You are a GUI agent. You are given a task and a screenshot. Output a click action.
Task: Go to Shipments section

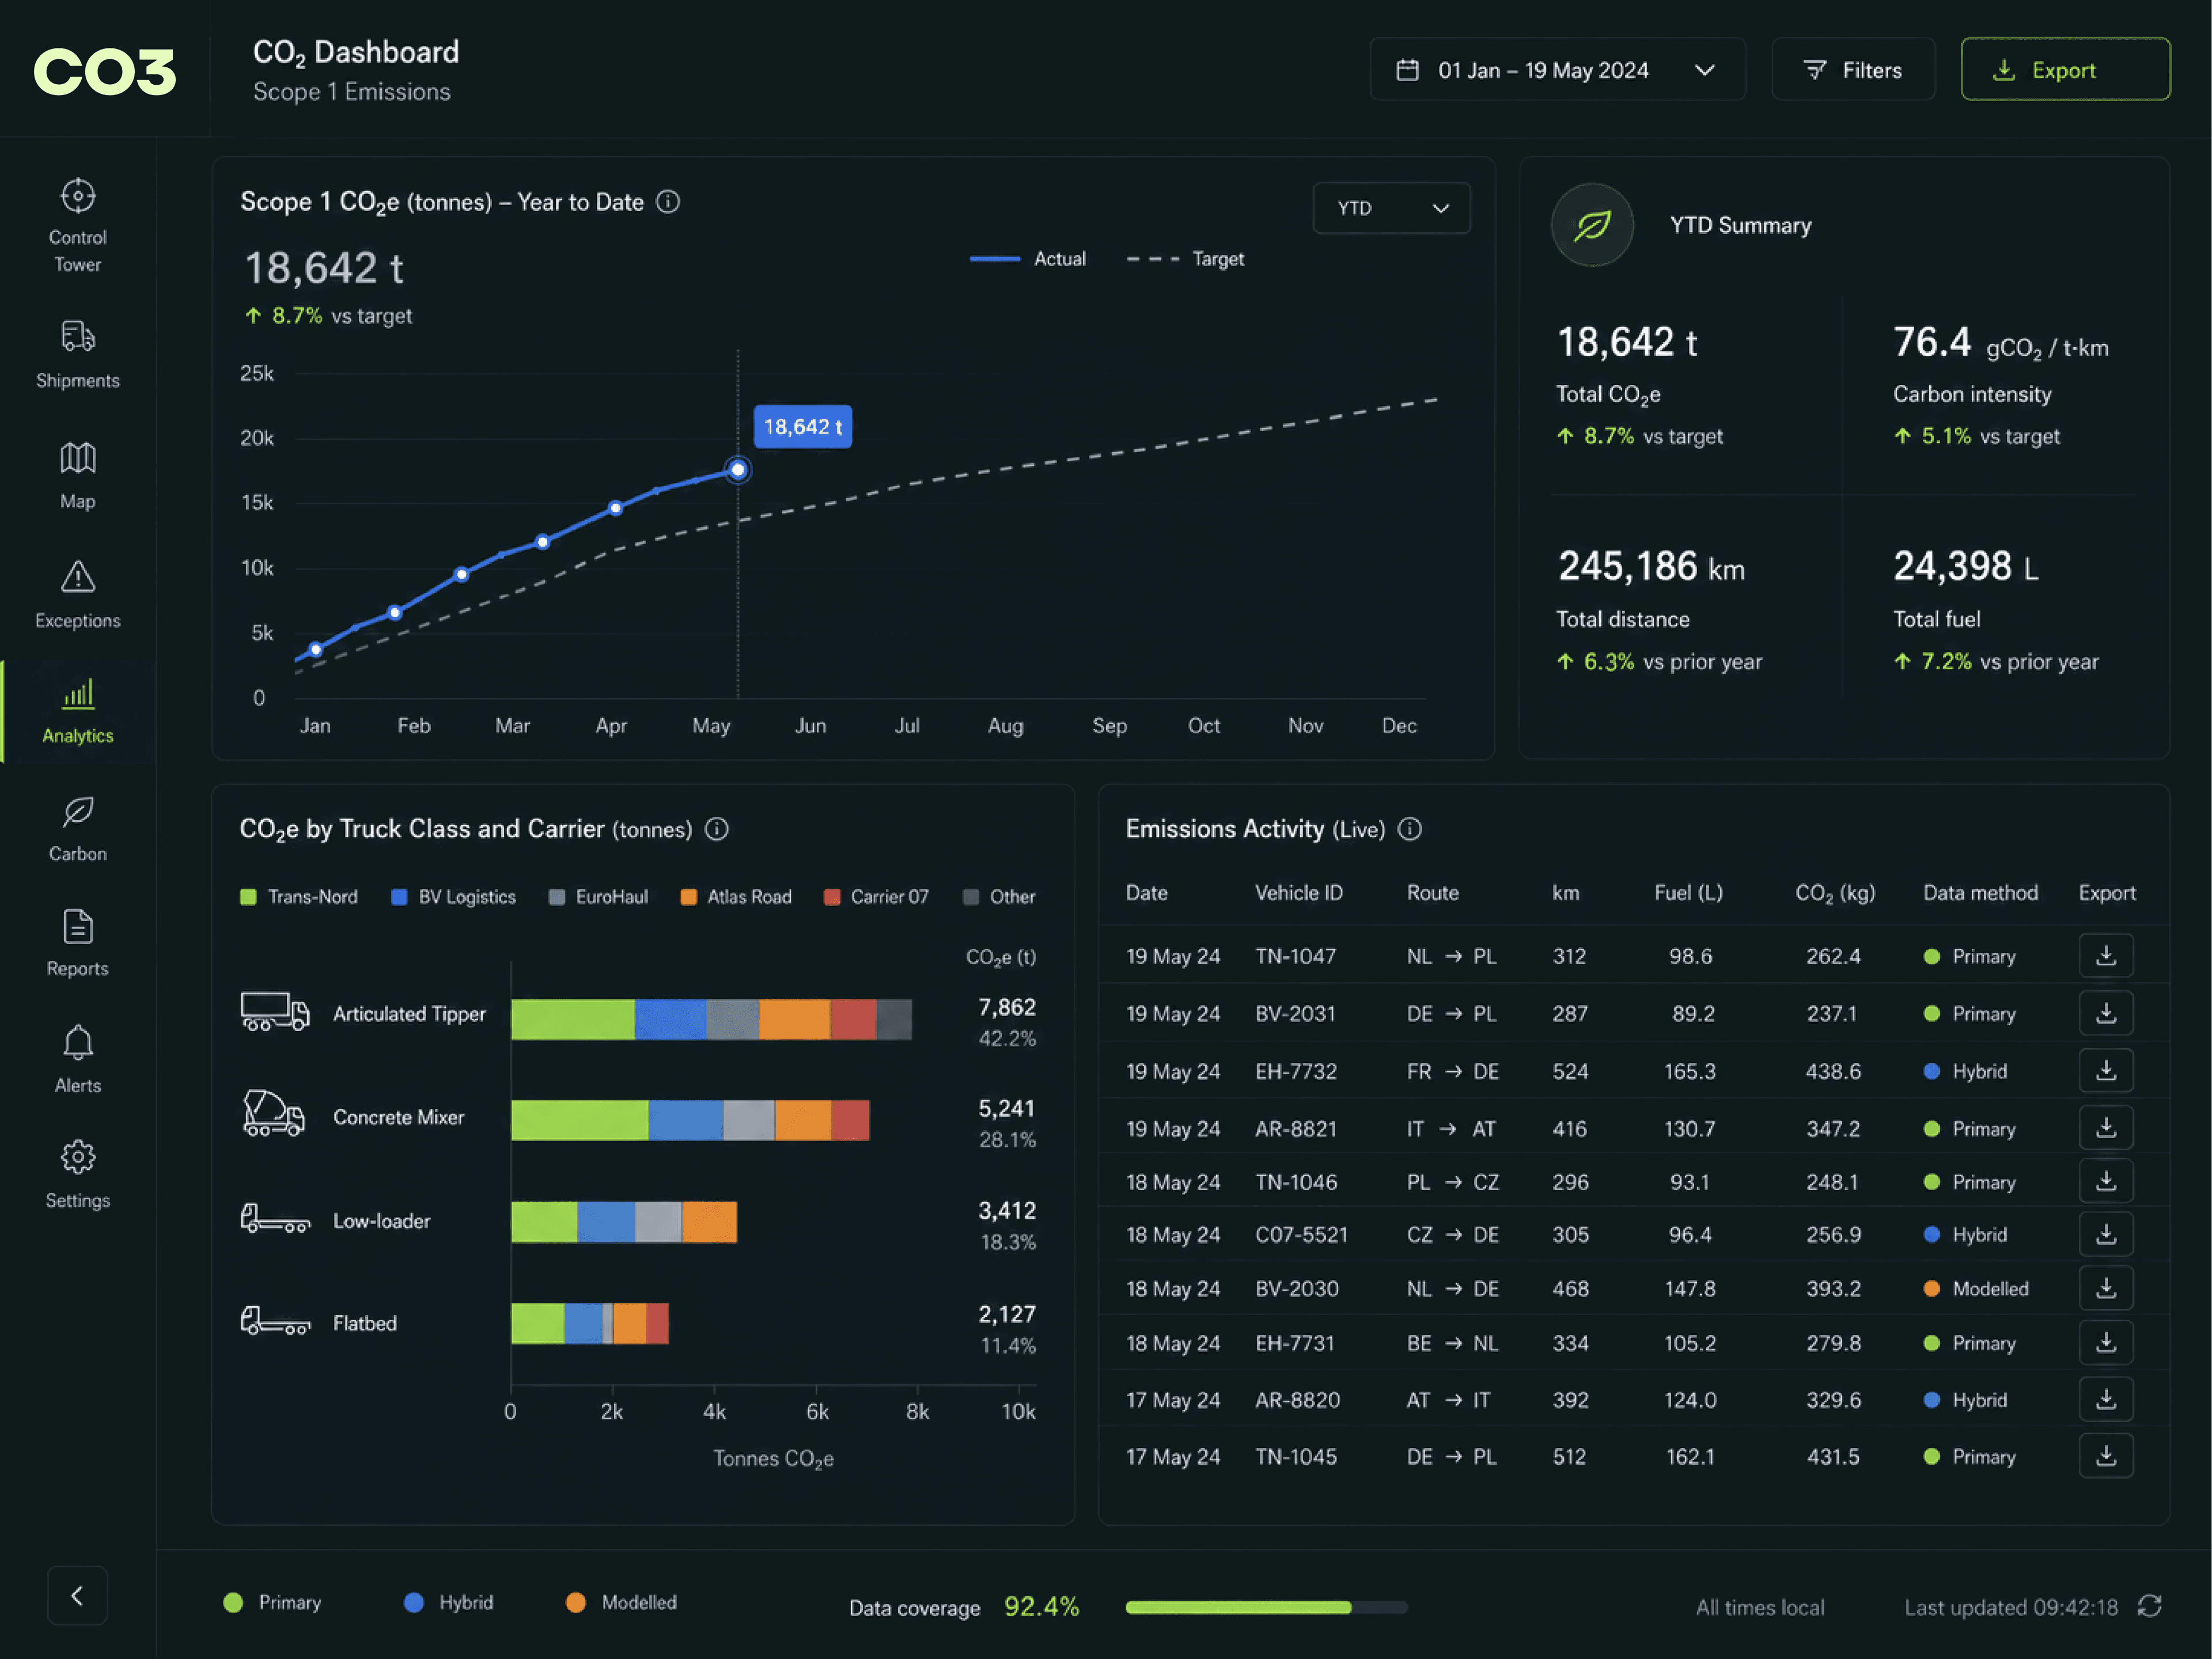(x=78, y=354)
